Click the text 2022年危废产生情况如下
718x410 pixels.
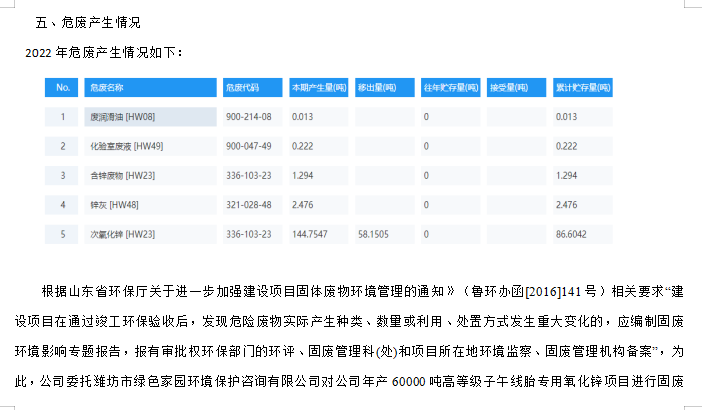tap(104, 51)
